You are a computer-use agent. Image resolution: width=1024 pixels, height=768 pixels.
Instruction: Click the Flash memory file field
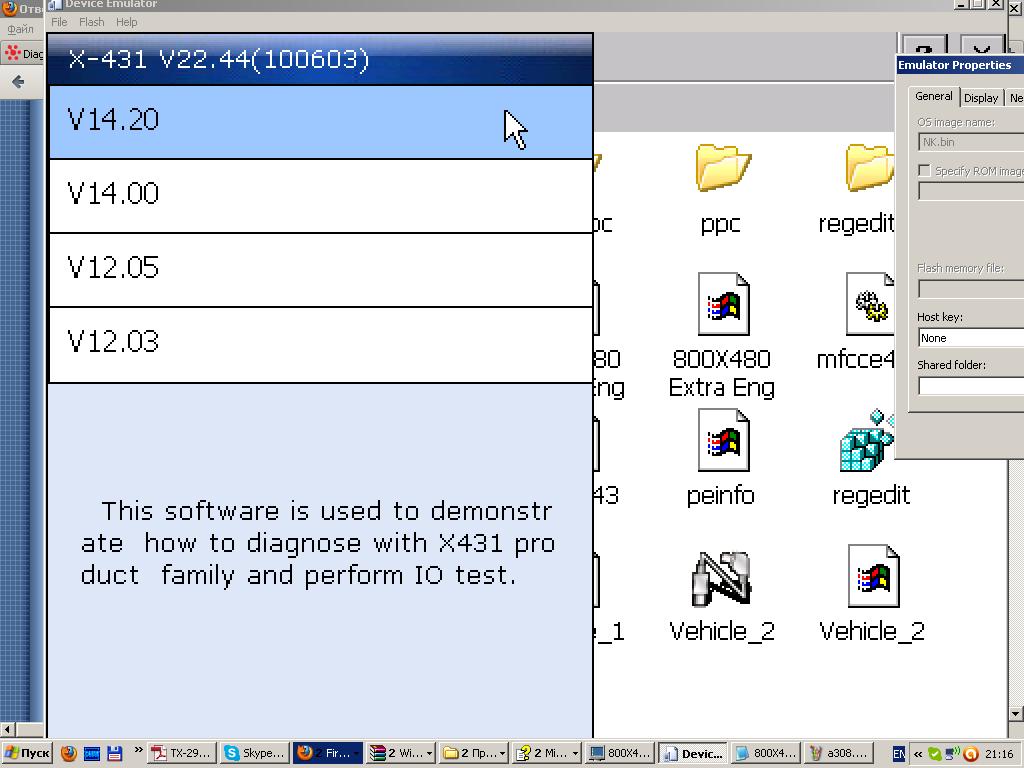tap(971, 289)
